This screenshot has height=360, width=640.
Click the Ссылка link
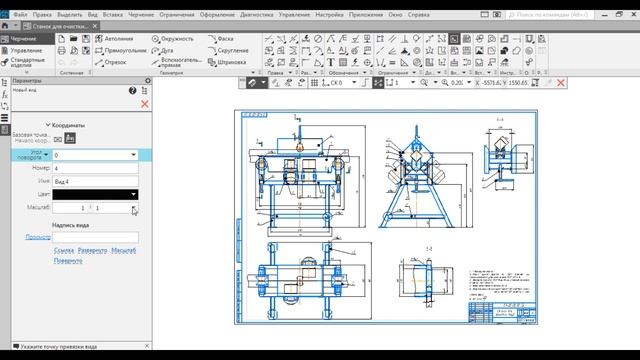64,251
